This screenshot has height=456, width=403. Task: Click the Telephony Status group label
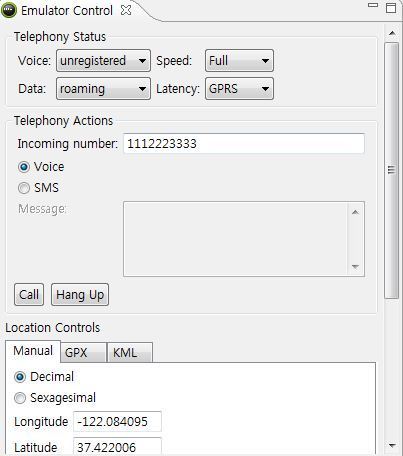click(x=60, y=37)
